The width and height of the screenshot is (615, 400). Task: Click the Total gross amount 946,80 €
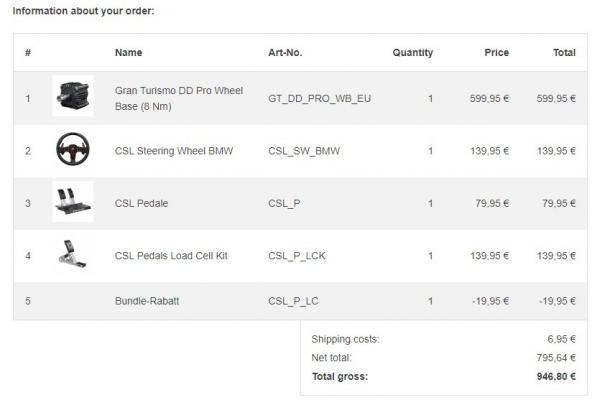click(555, 376)
